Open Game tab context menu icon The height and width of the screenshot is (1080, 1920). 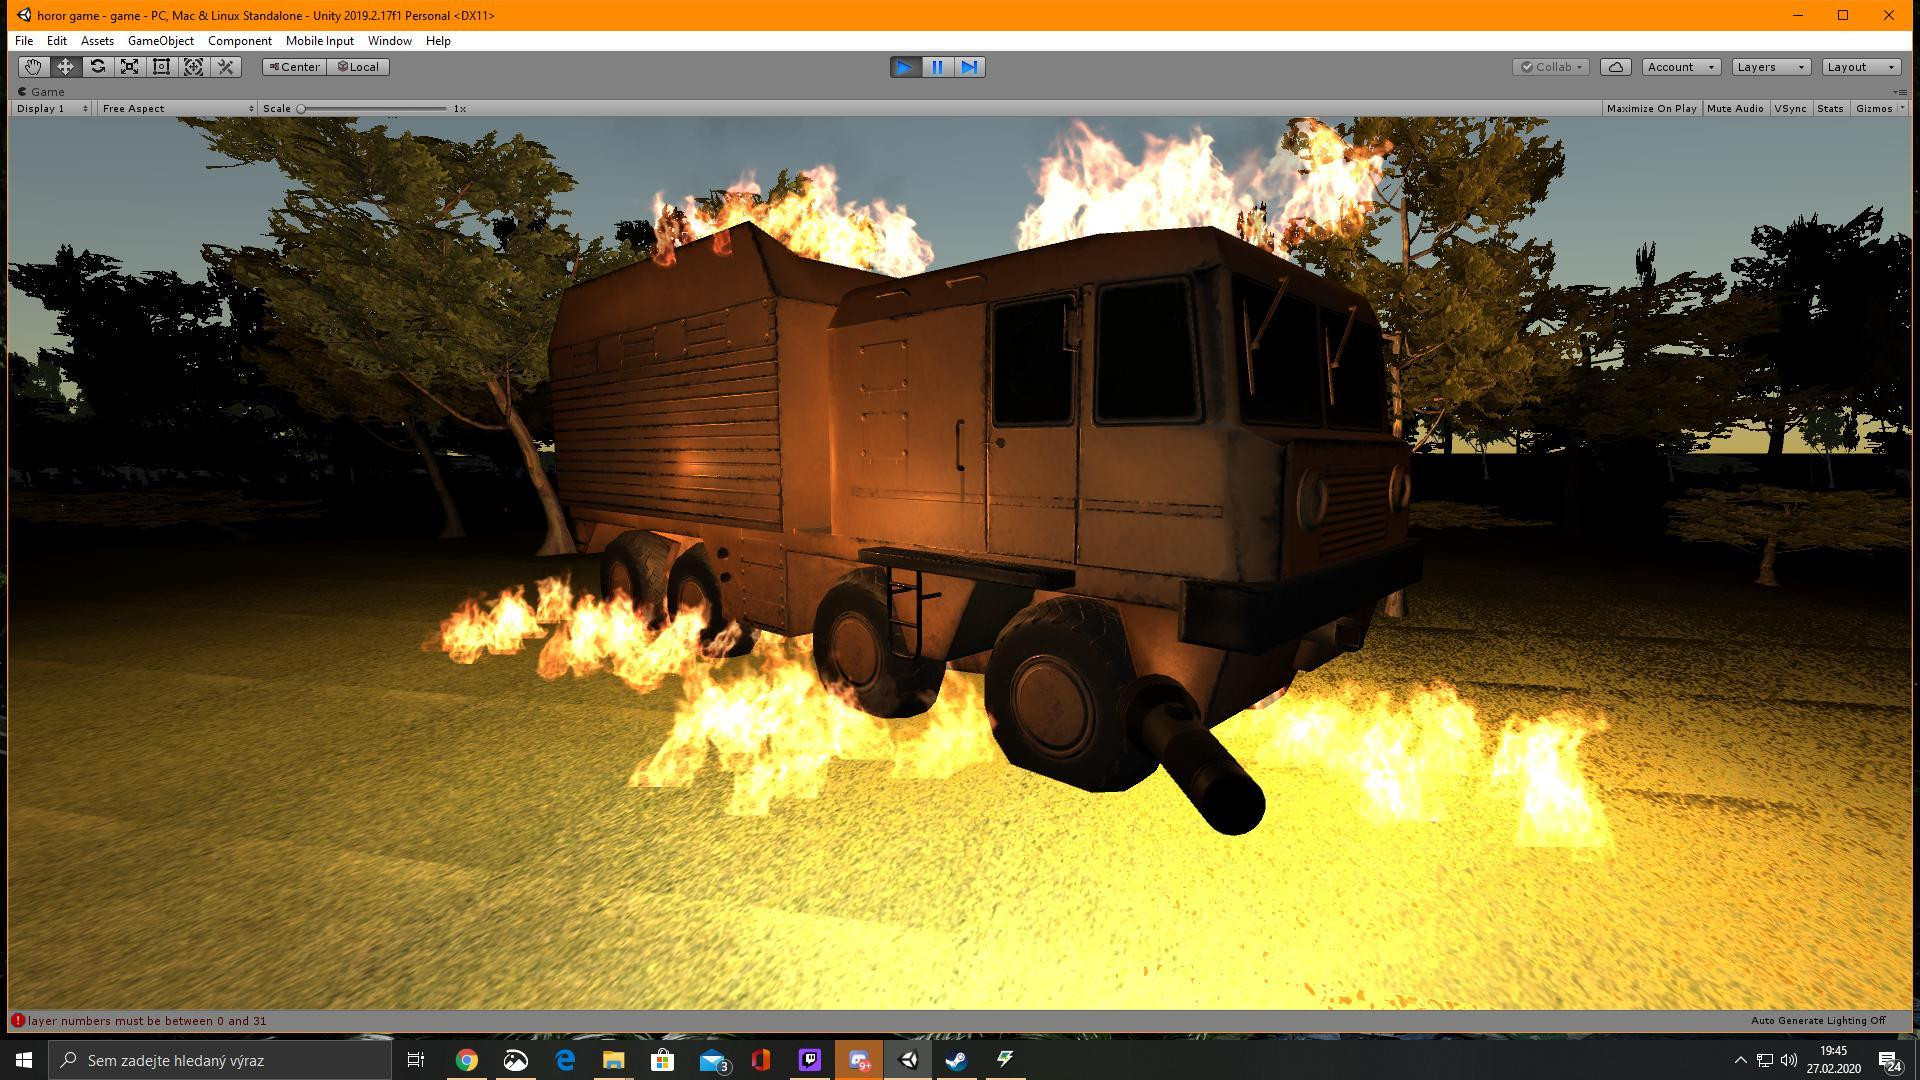(x=1900, y=92)
